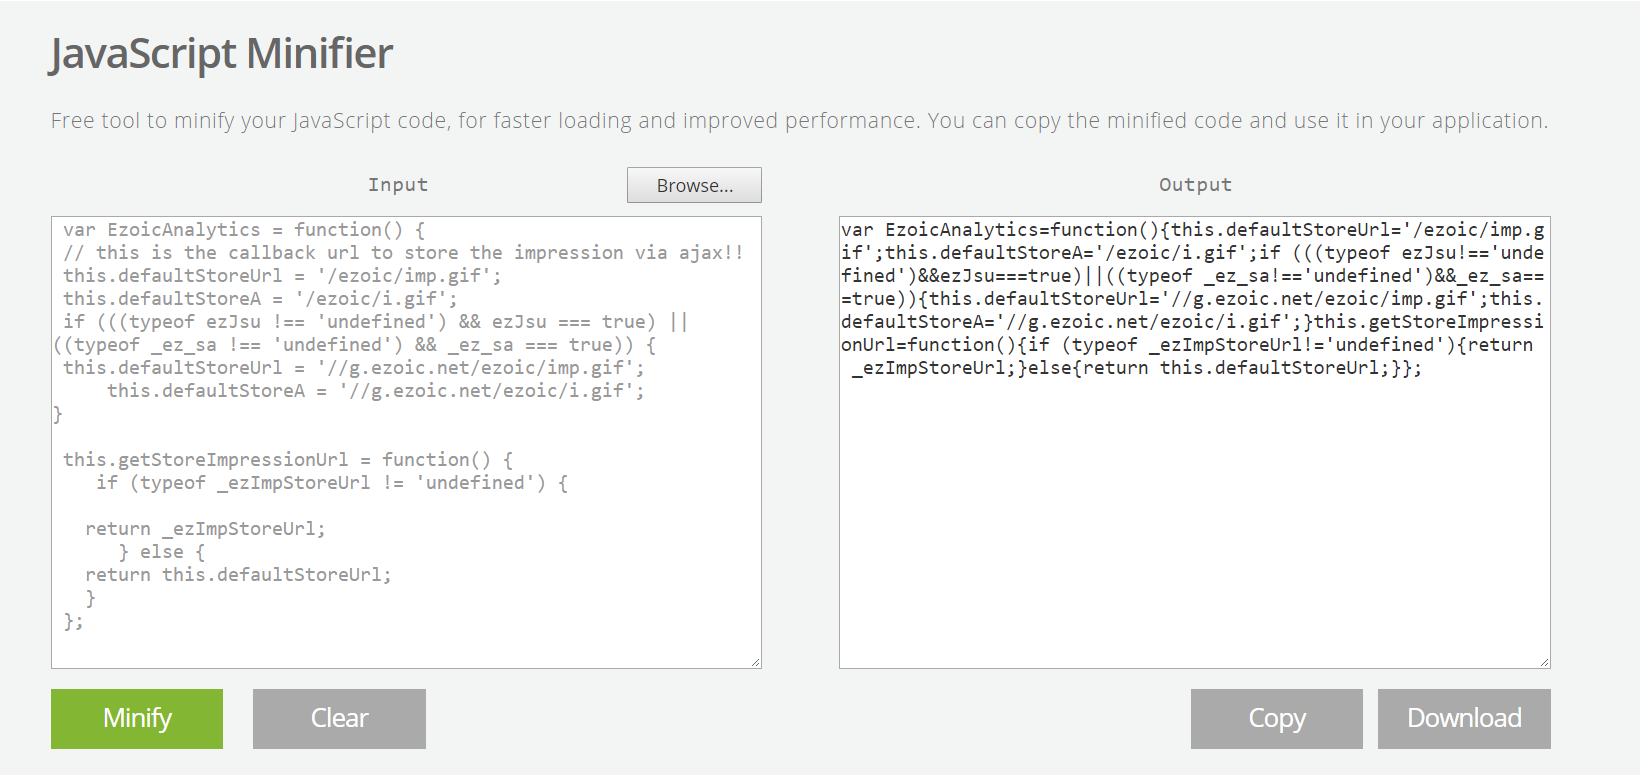Clear the input code area
This screenshot has width=1640, height=775.
(339, 718)
